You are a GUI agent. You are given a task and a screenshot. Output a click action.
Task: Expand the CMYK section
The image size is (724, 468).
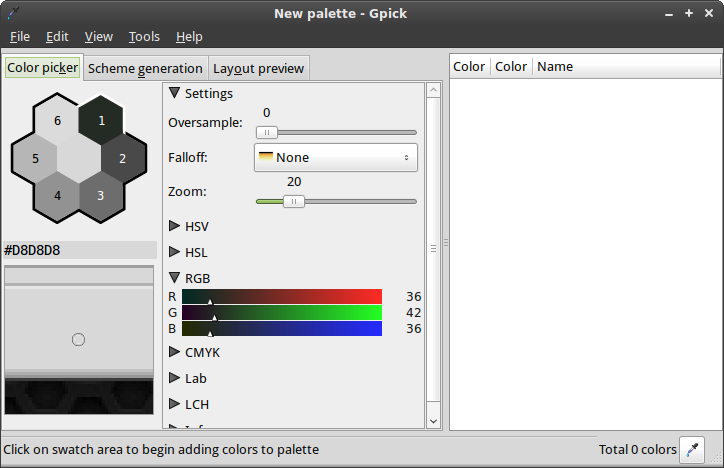(175, 352)
